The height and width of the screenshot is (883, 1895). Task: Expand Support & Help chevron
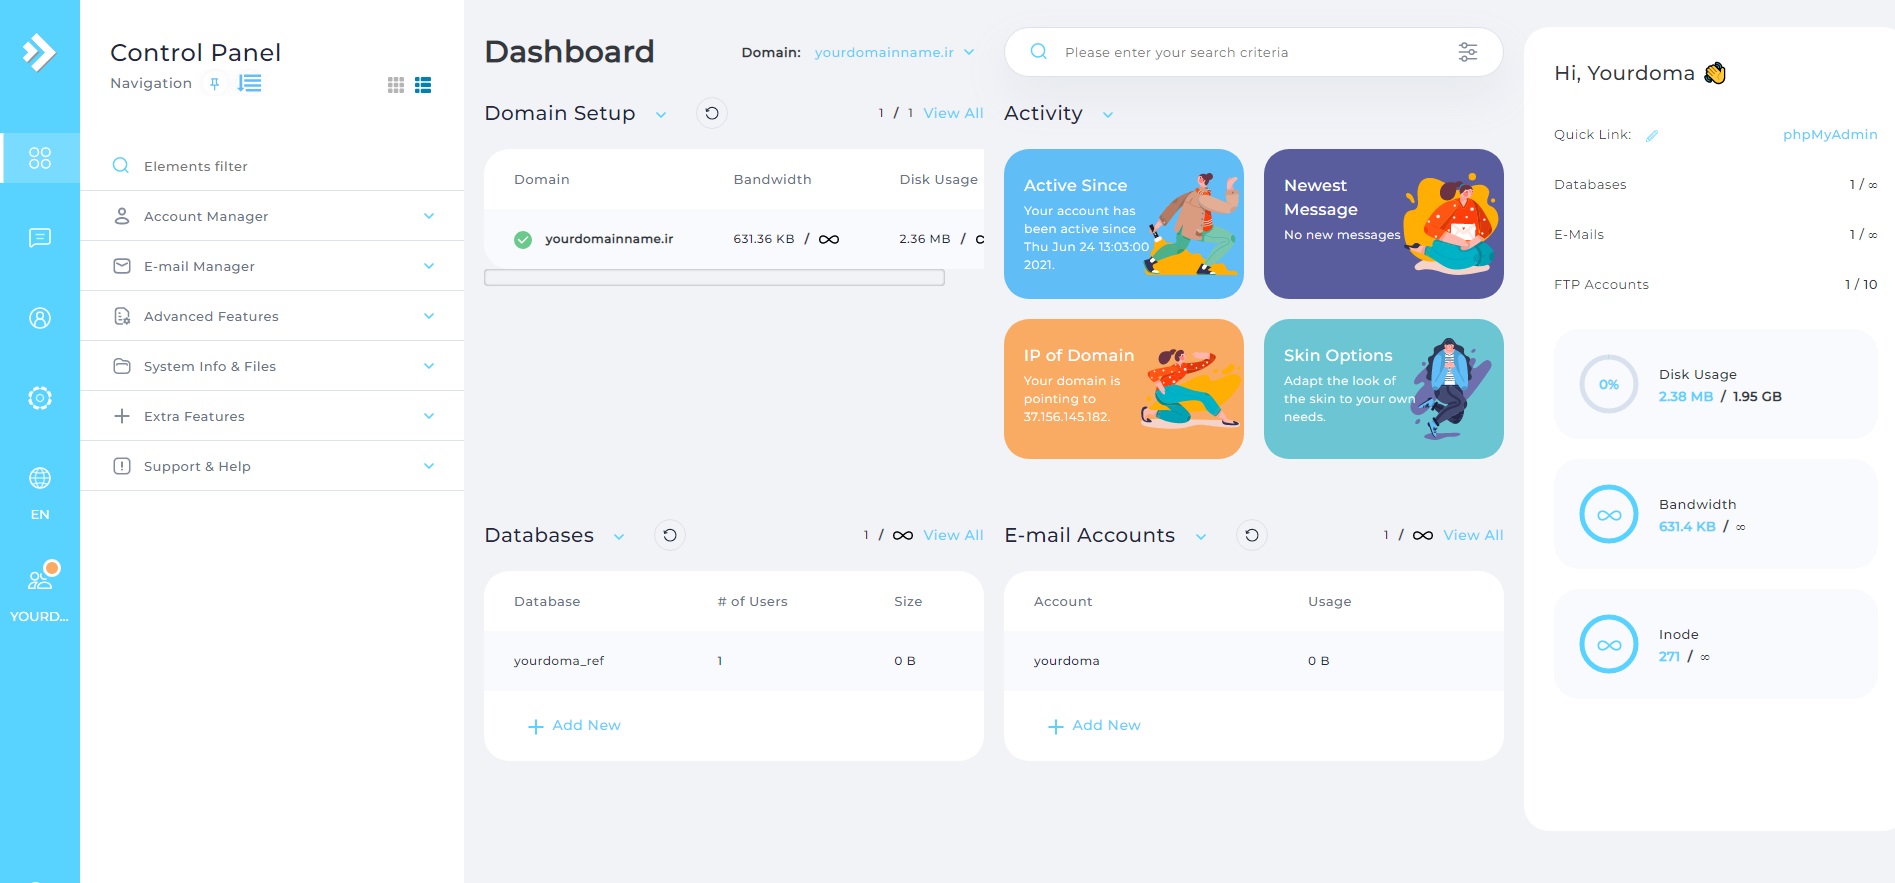click(x=429, y=466)
